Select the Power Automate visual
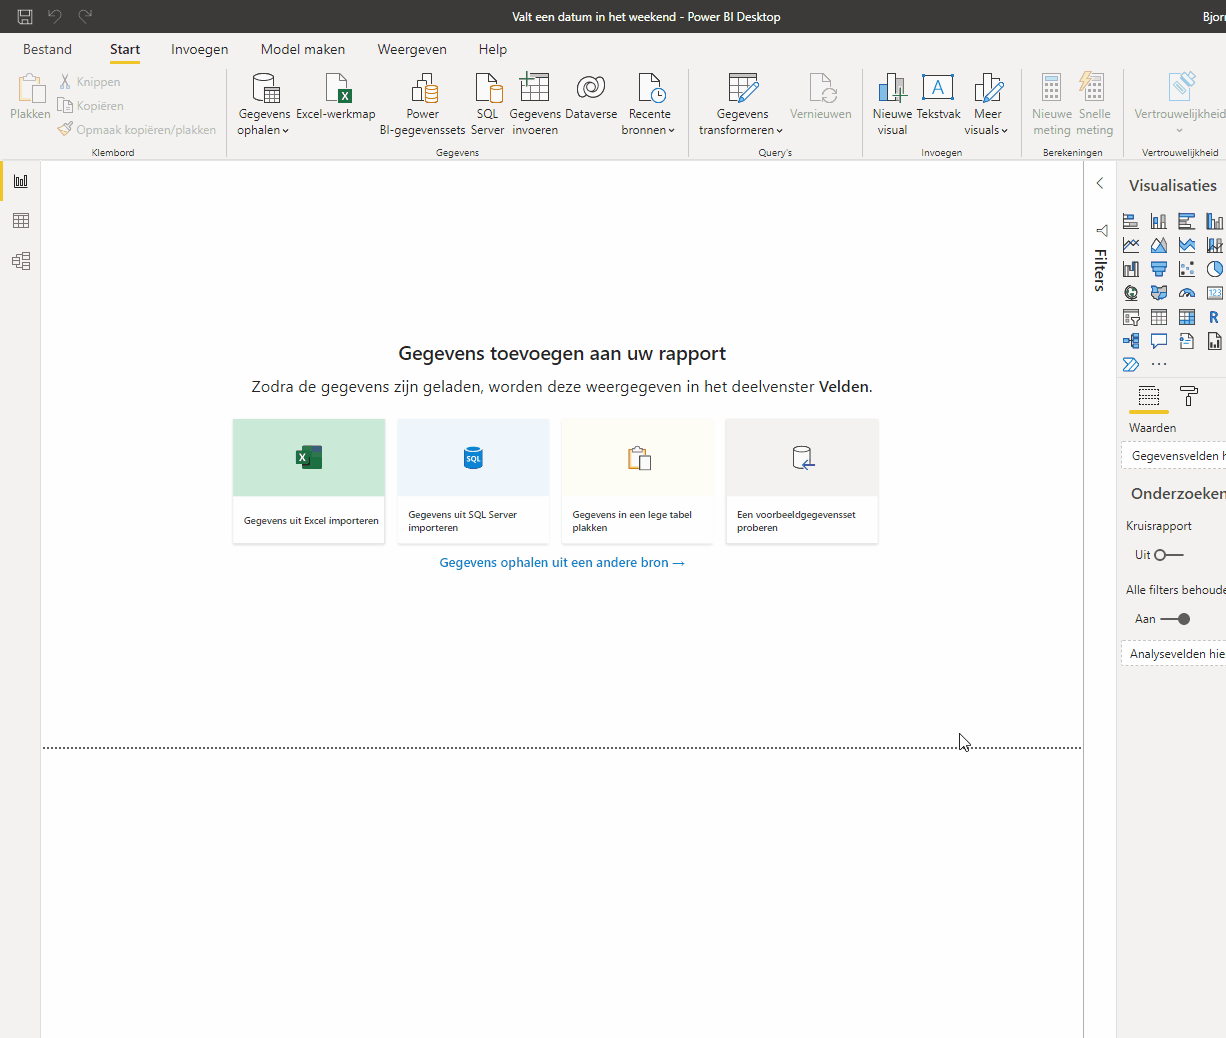 (1131, 365)
